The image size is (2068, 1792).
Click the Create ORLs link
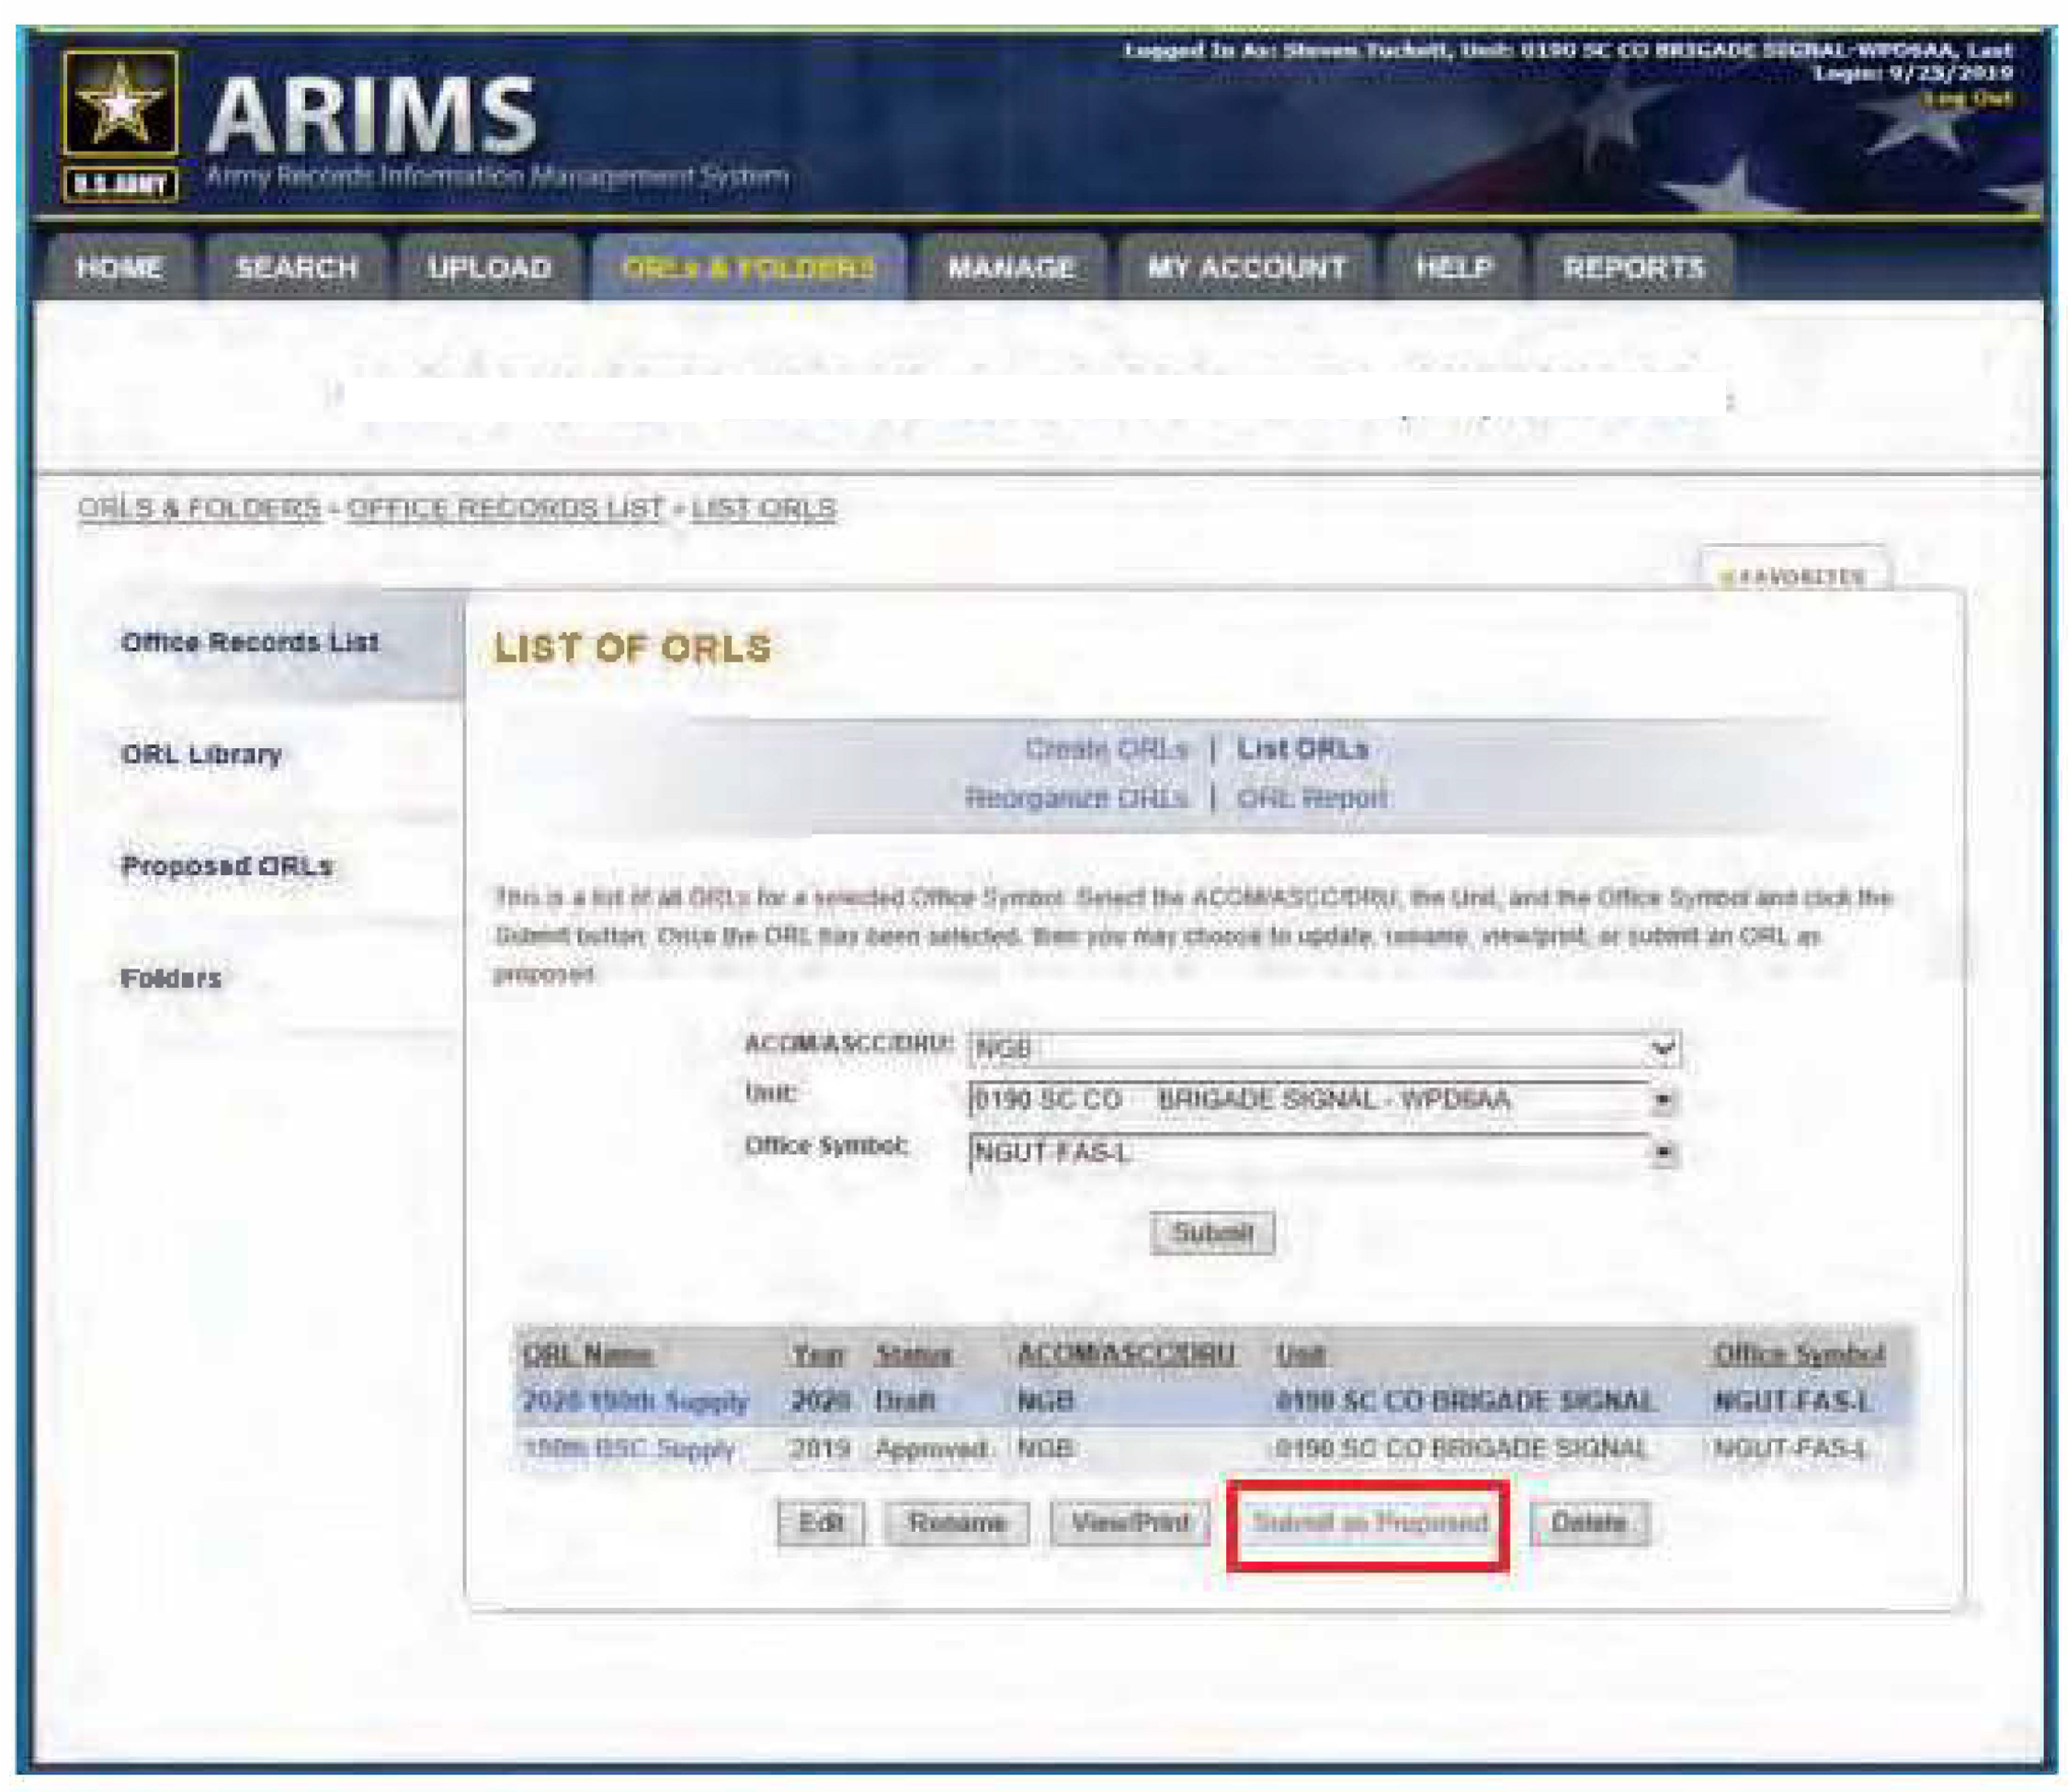point(1106,749)
